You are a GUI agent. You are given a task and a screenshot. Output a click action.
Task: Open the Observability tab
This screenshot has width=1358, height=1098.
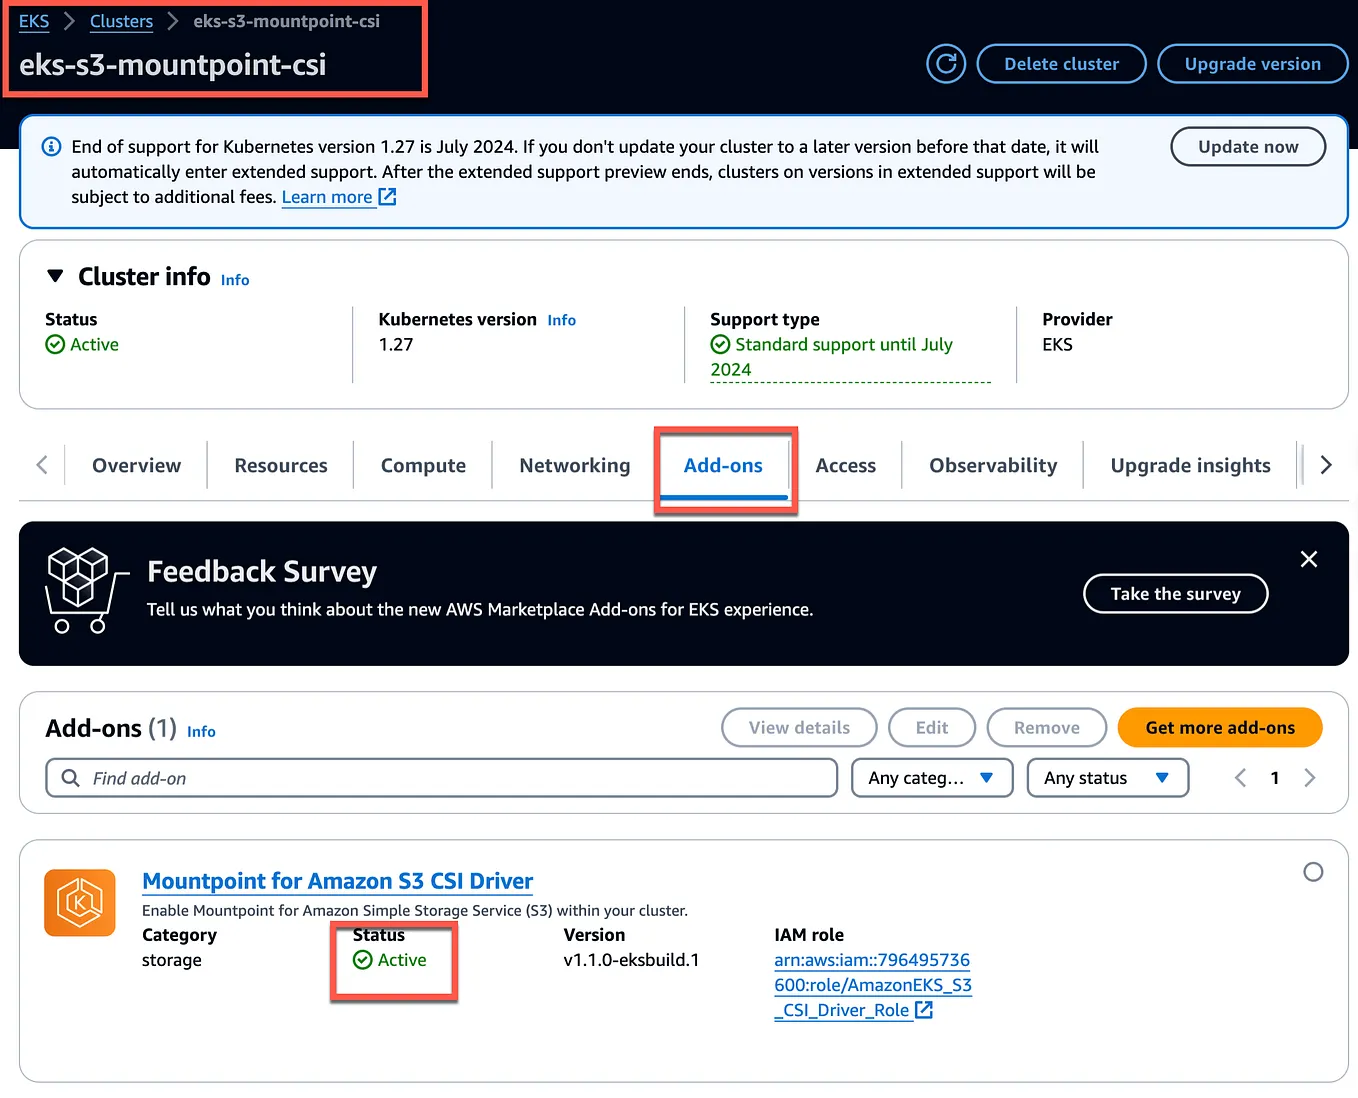pyautogui.click(x=993, y=465)
